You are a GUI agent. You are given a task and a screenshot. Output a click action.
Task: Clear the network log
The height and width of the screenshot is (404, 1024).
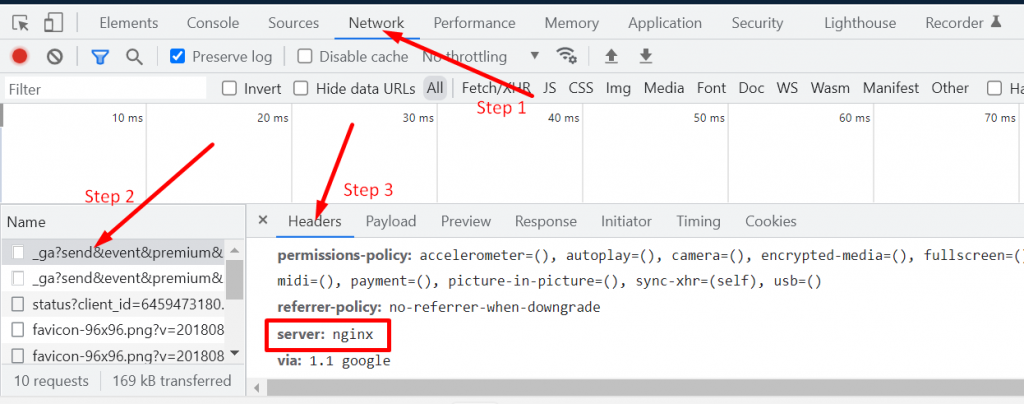[55, 57]
